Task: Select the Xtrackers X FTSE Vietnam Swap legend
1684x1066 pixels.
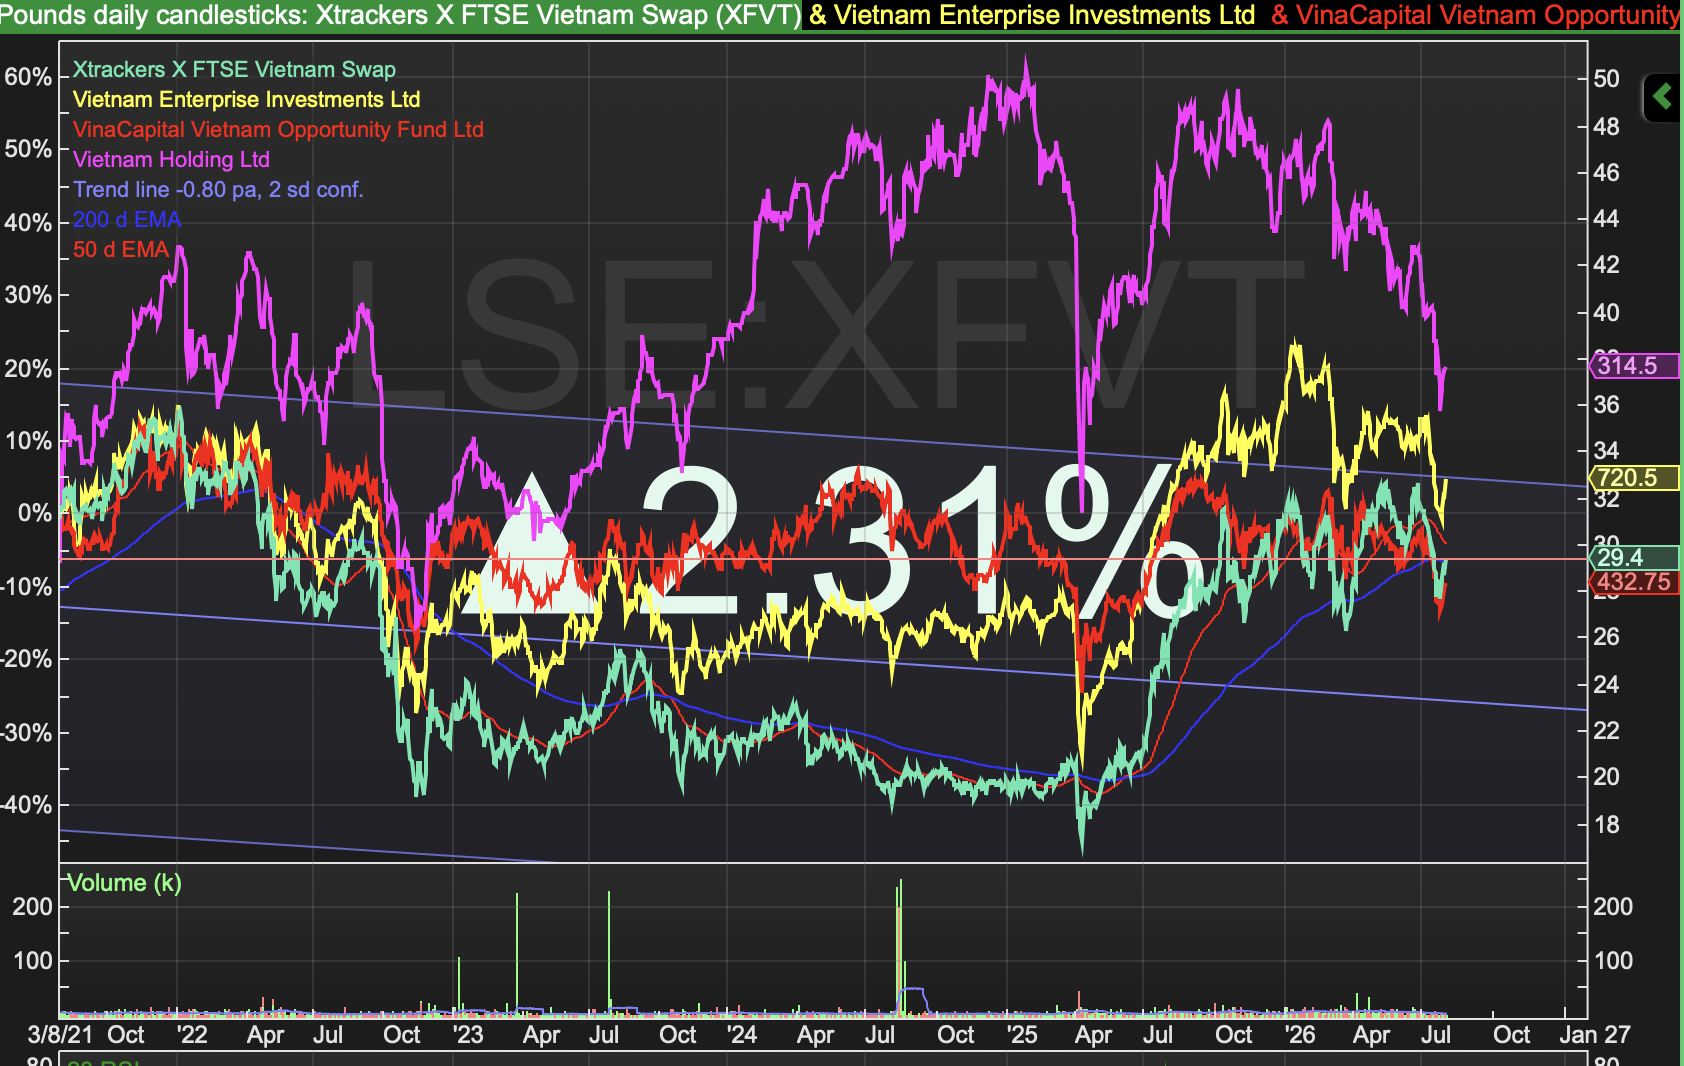Action: point(234,70)
